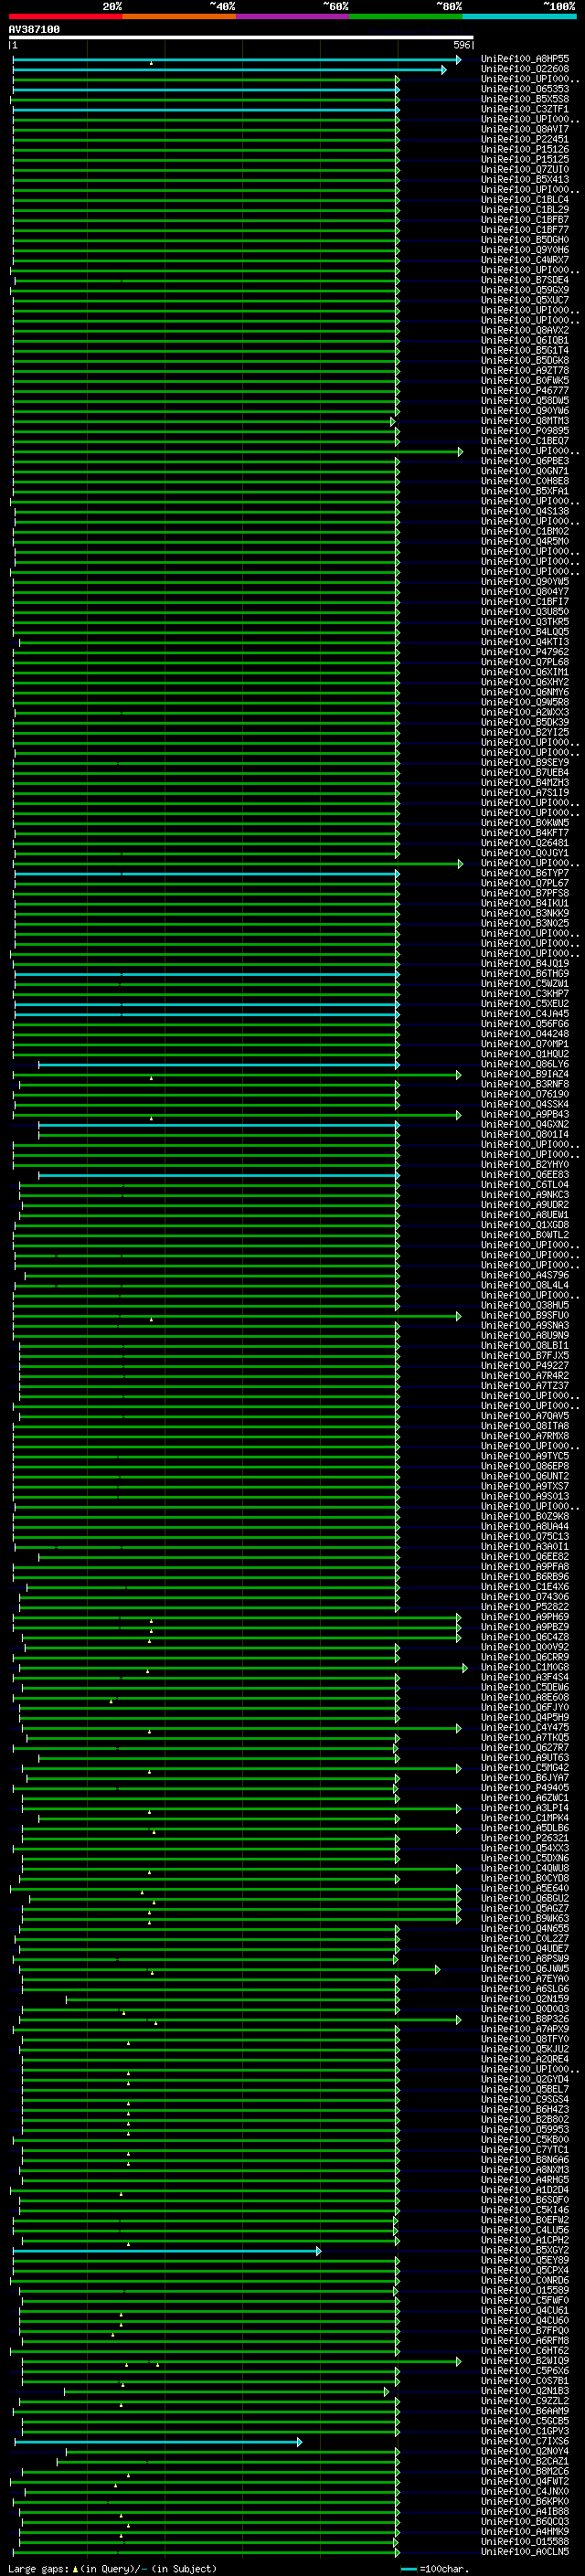Viewport: 585px width, 2576px height.
Task: Open hit UniRef100_A4S796
Action: point(525,1276)
